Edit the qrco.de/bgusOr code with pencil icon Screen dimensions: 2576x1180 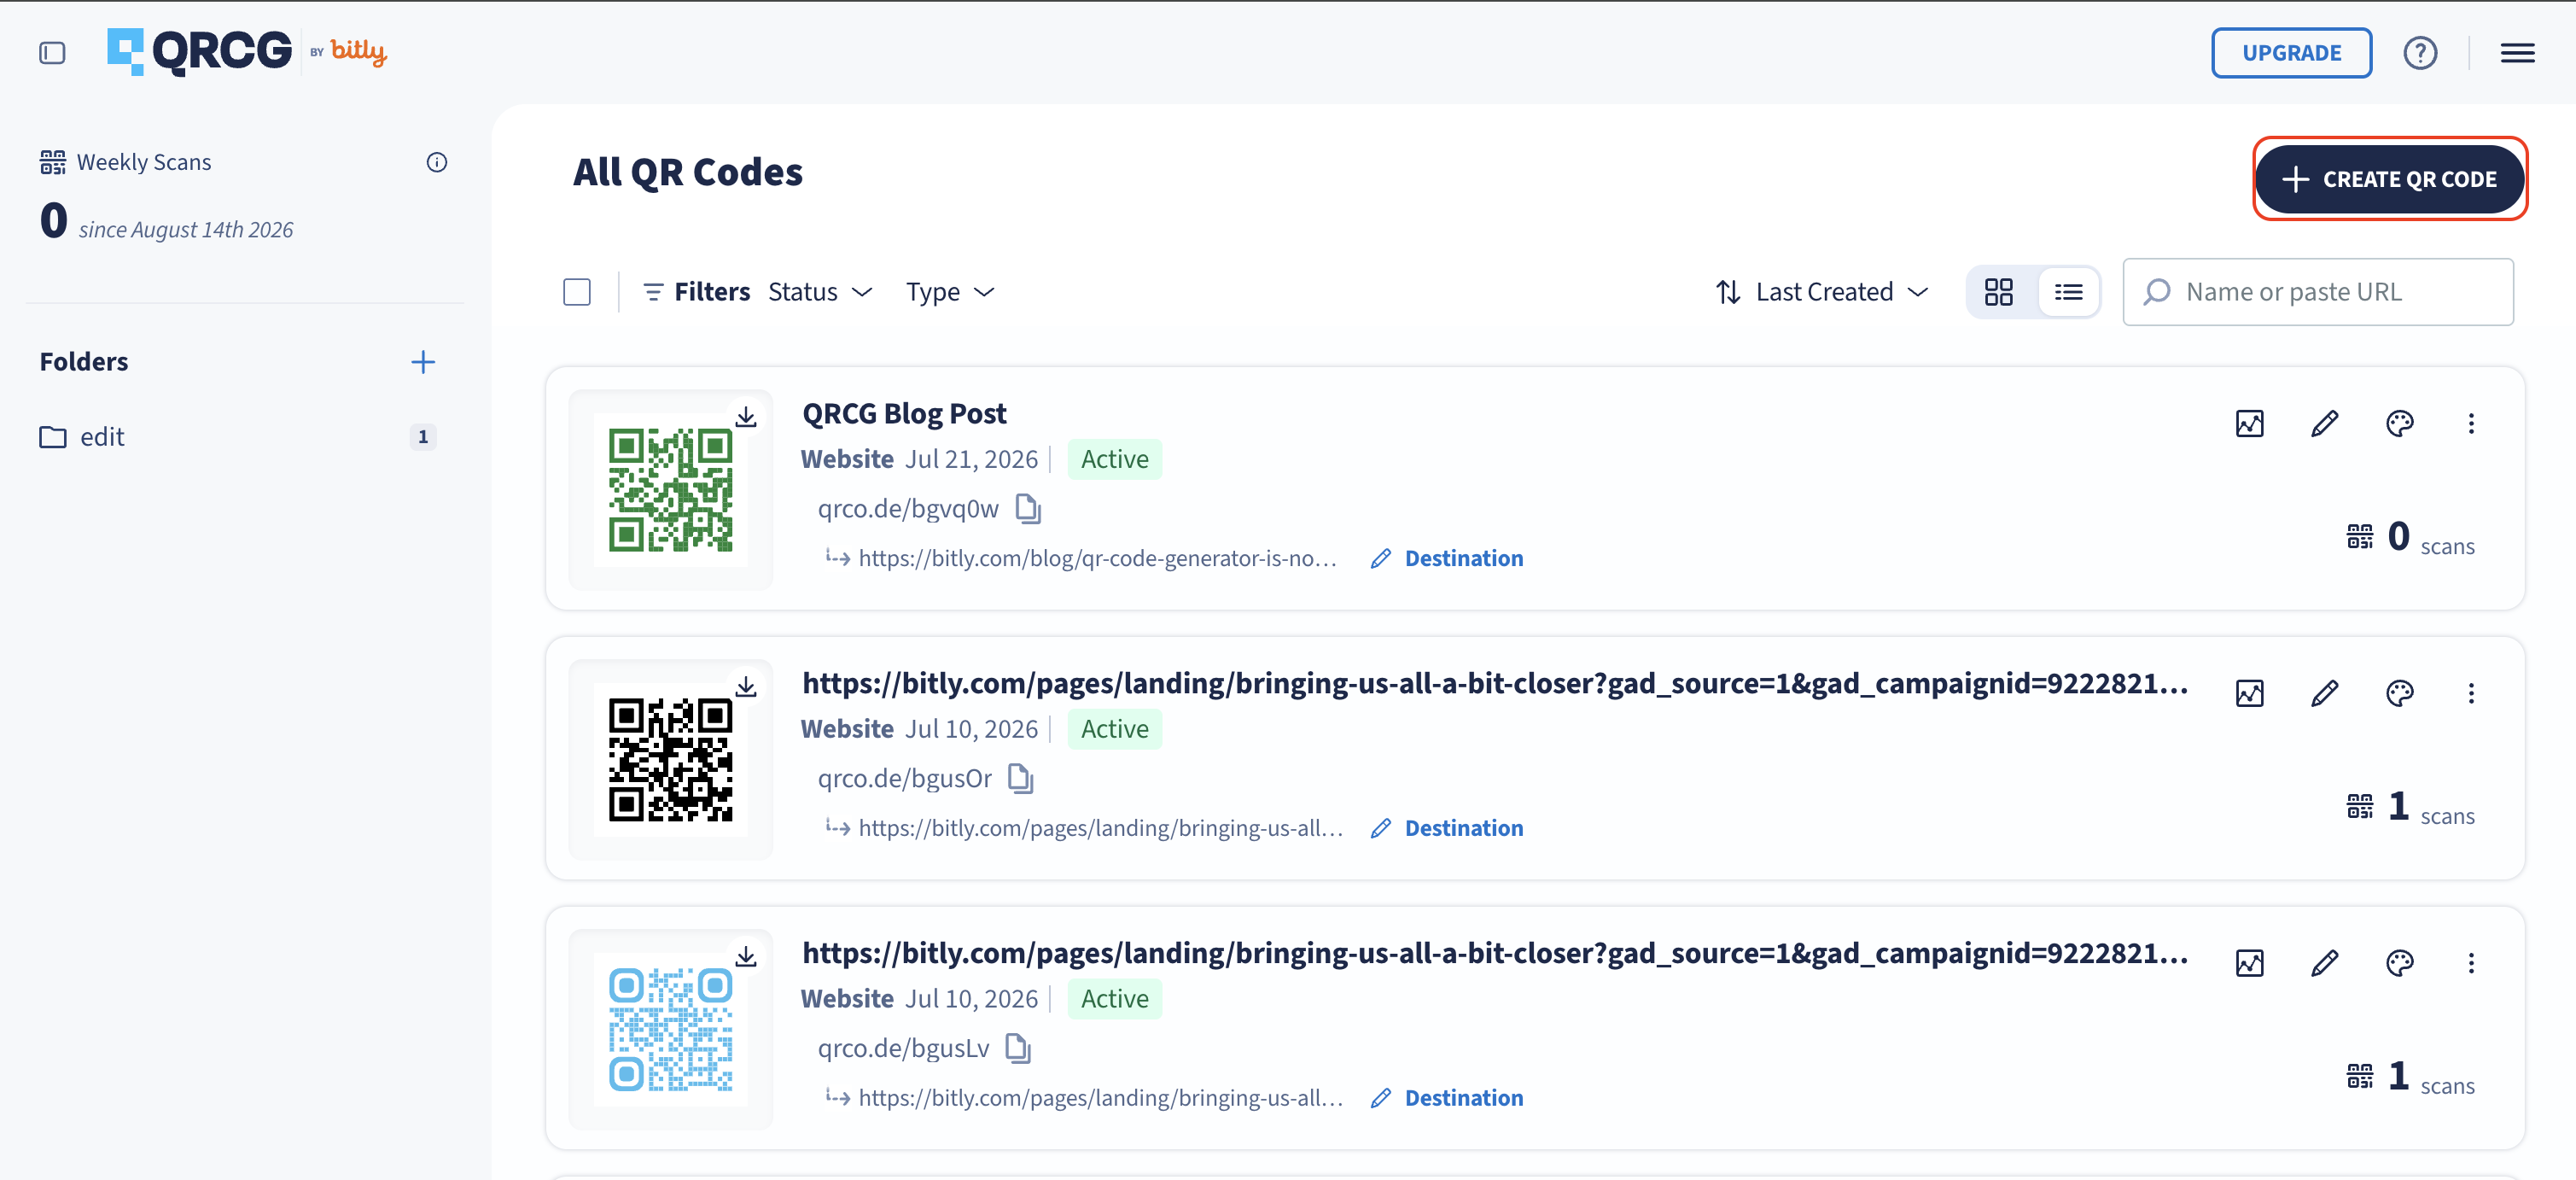tap(2325, 693)
